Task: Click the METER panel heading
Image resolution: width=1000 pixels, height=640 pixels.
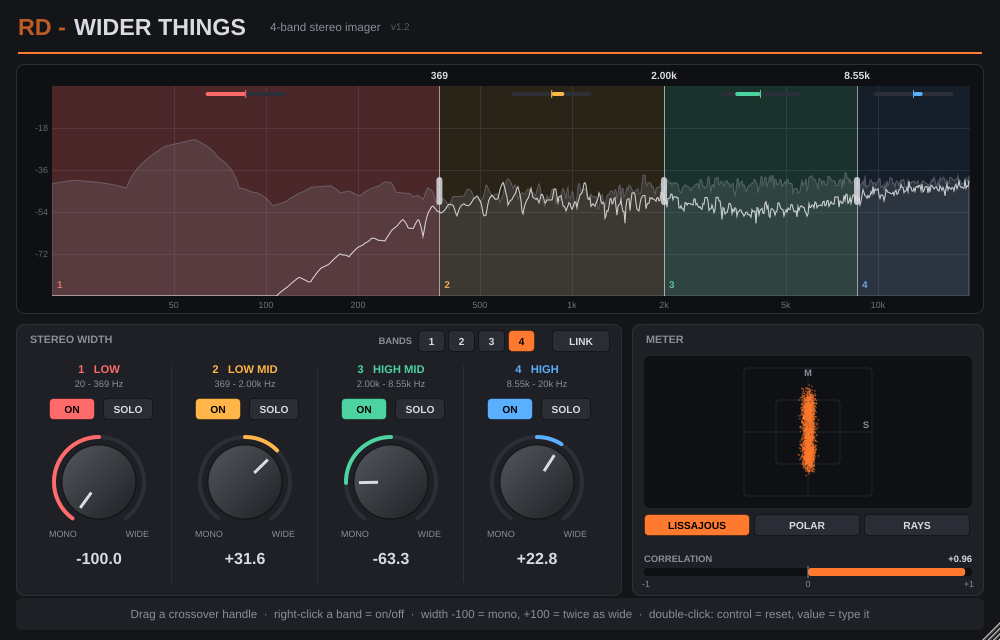Action: tap(665, 339)
